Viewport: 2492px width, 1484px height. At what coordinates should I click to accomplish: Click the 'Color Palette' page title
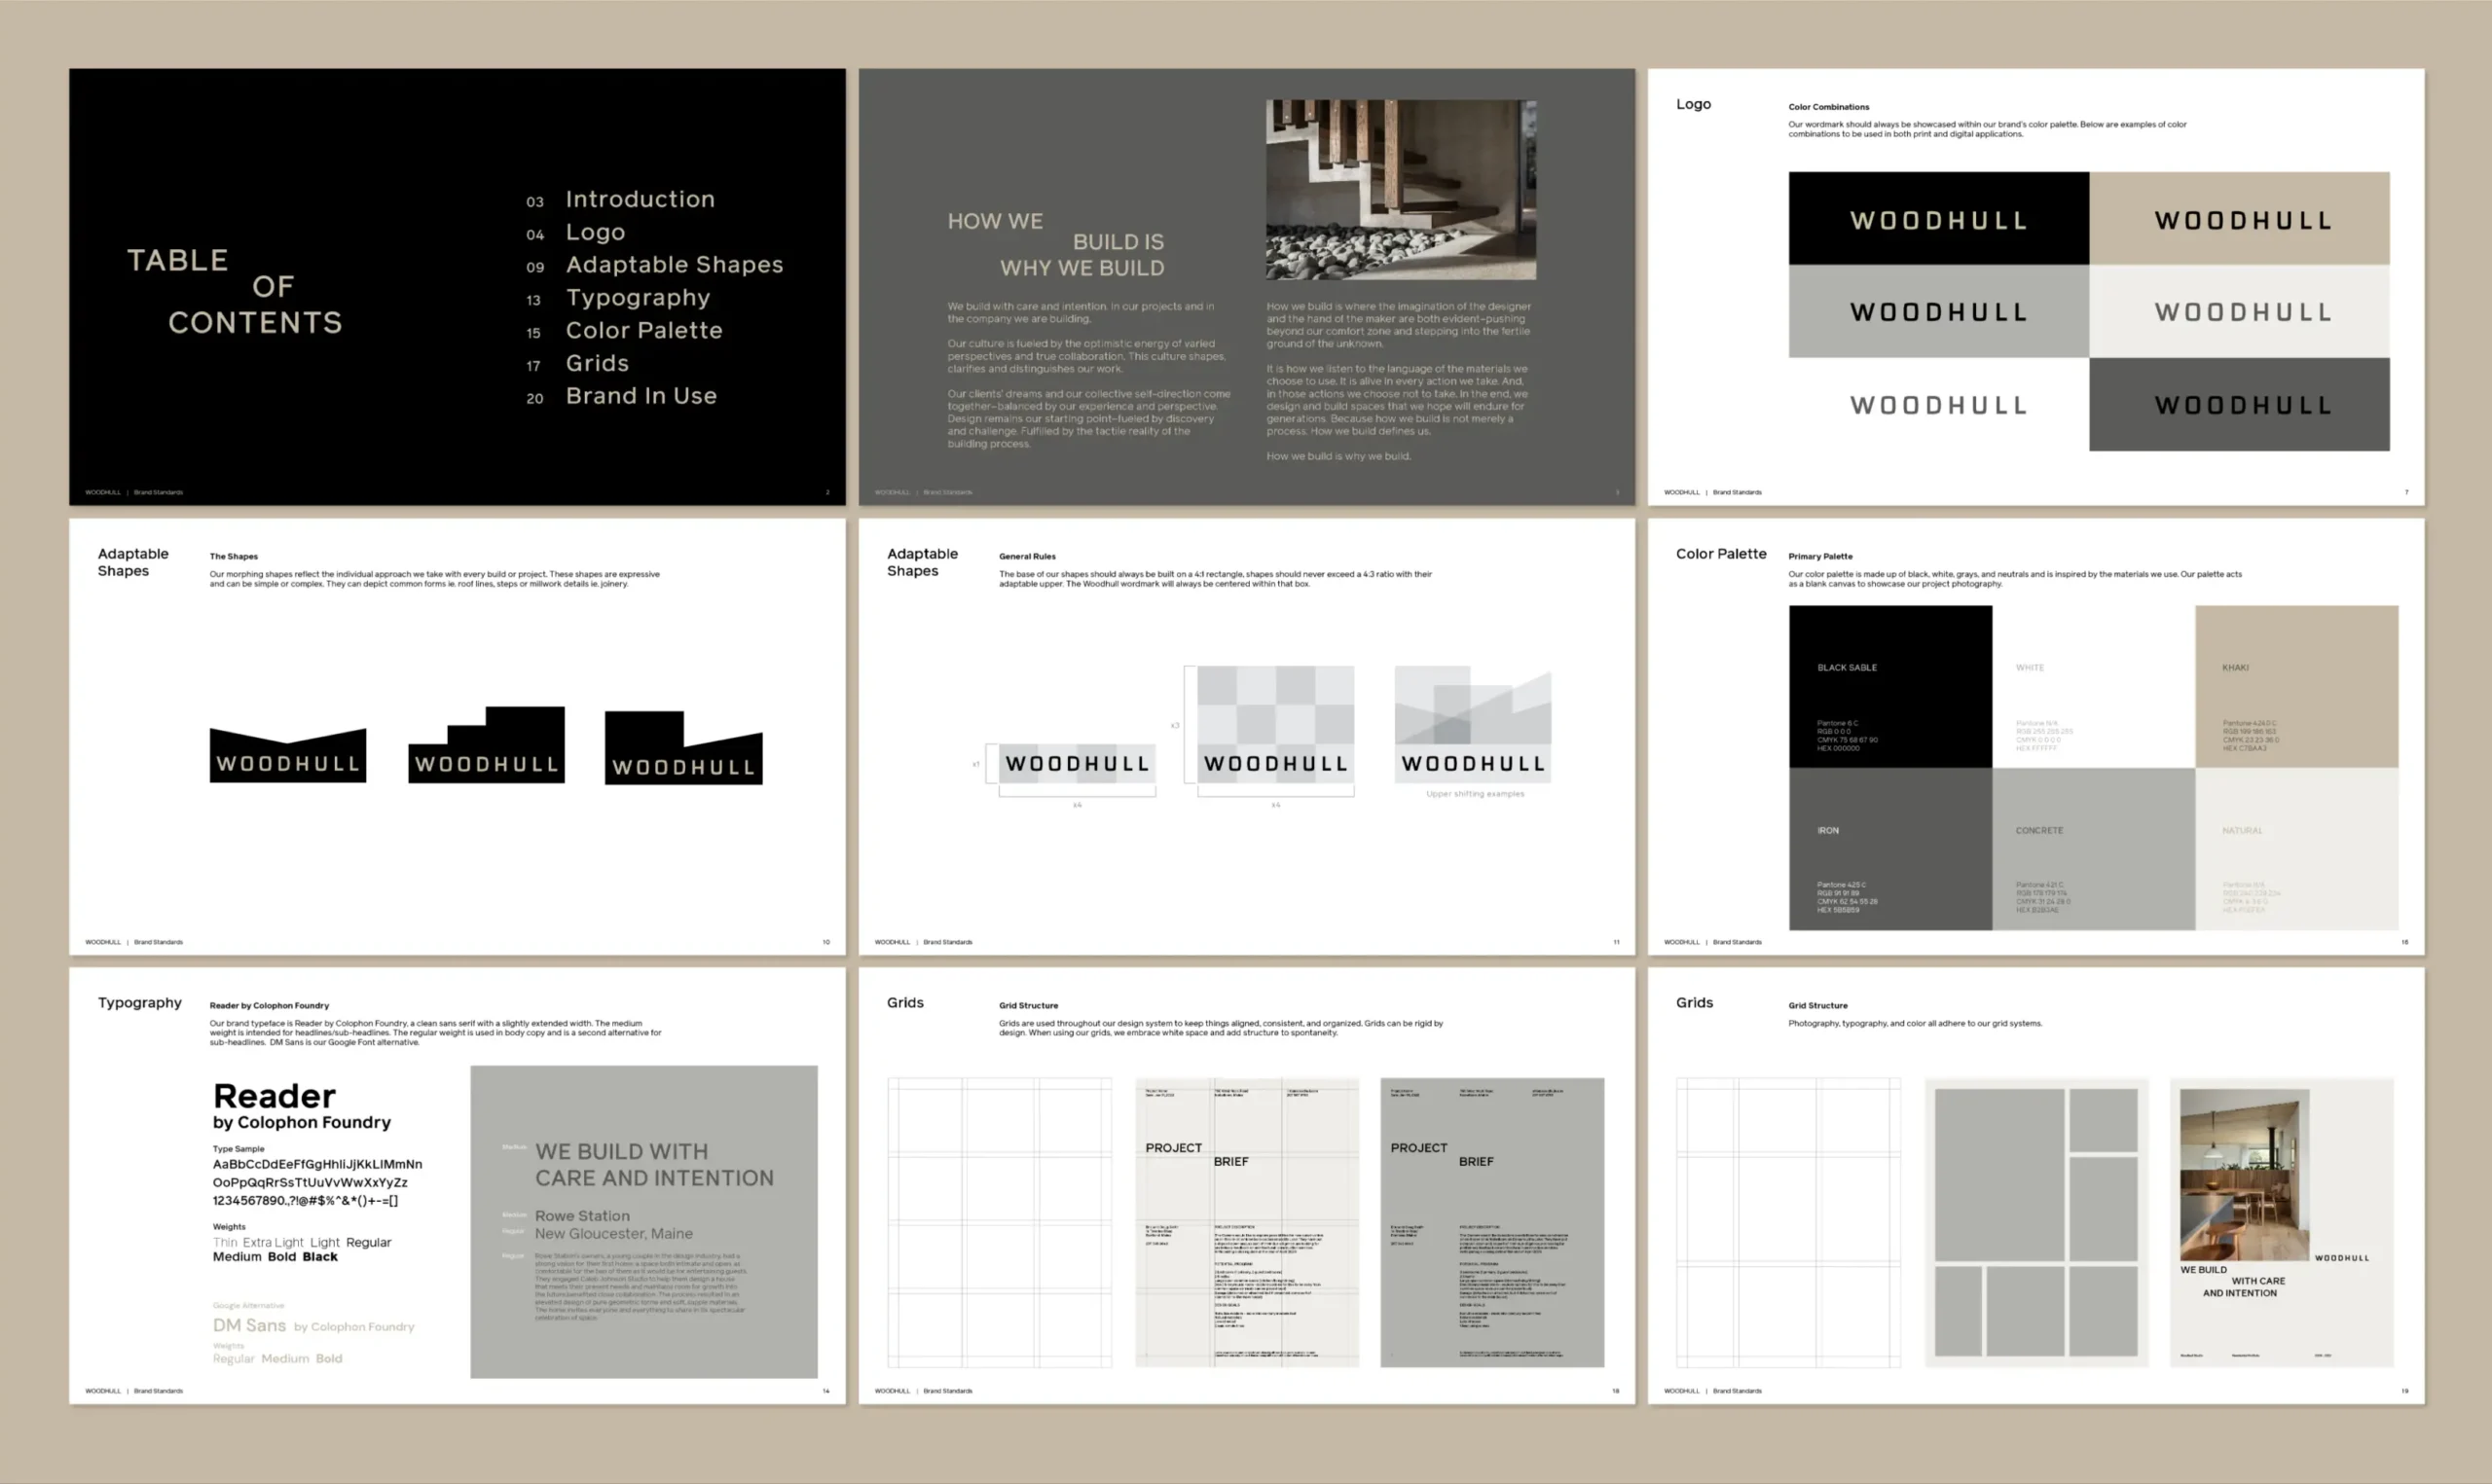coord(1720,554)
